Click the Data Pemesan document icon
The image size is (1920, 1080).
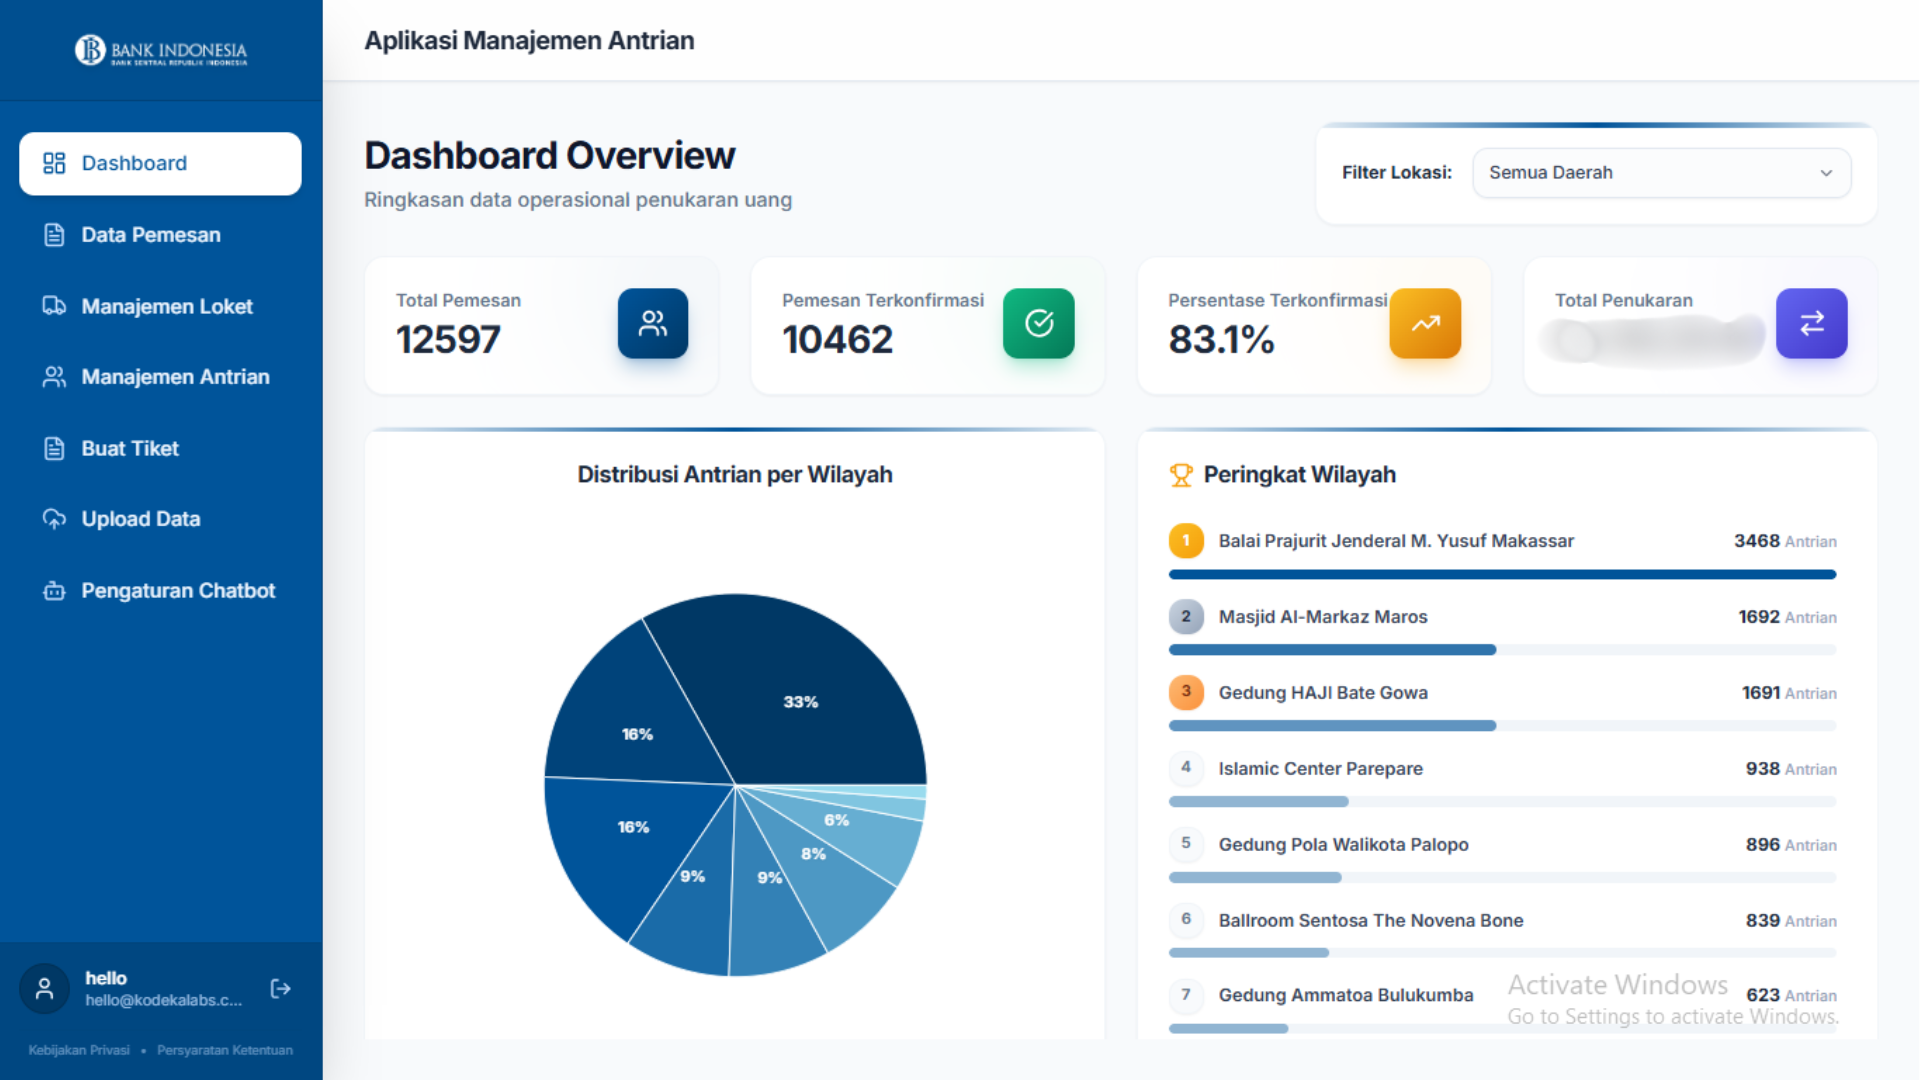point(54,235)
